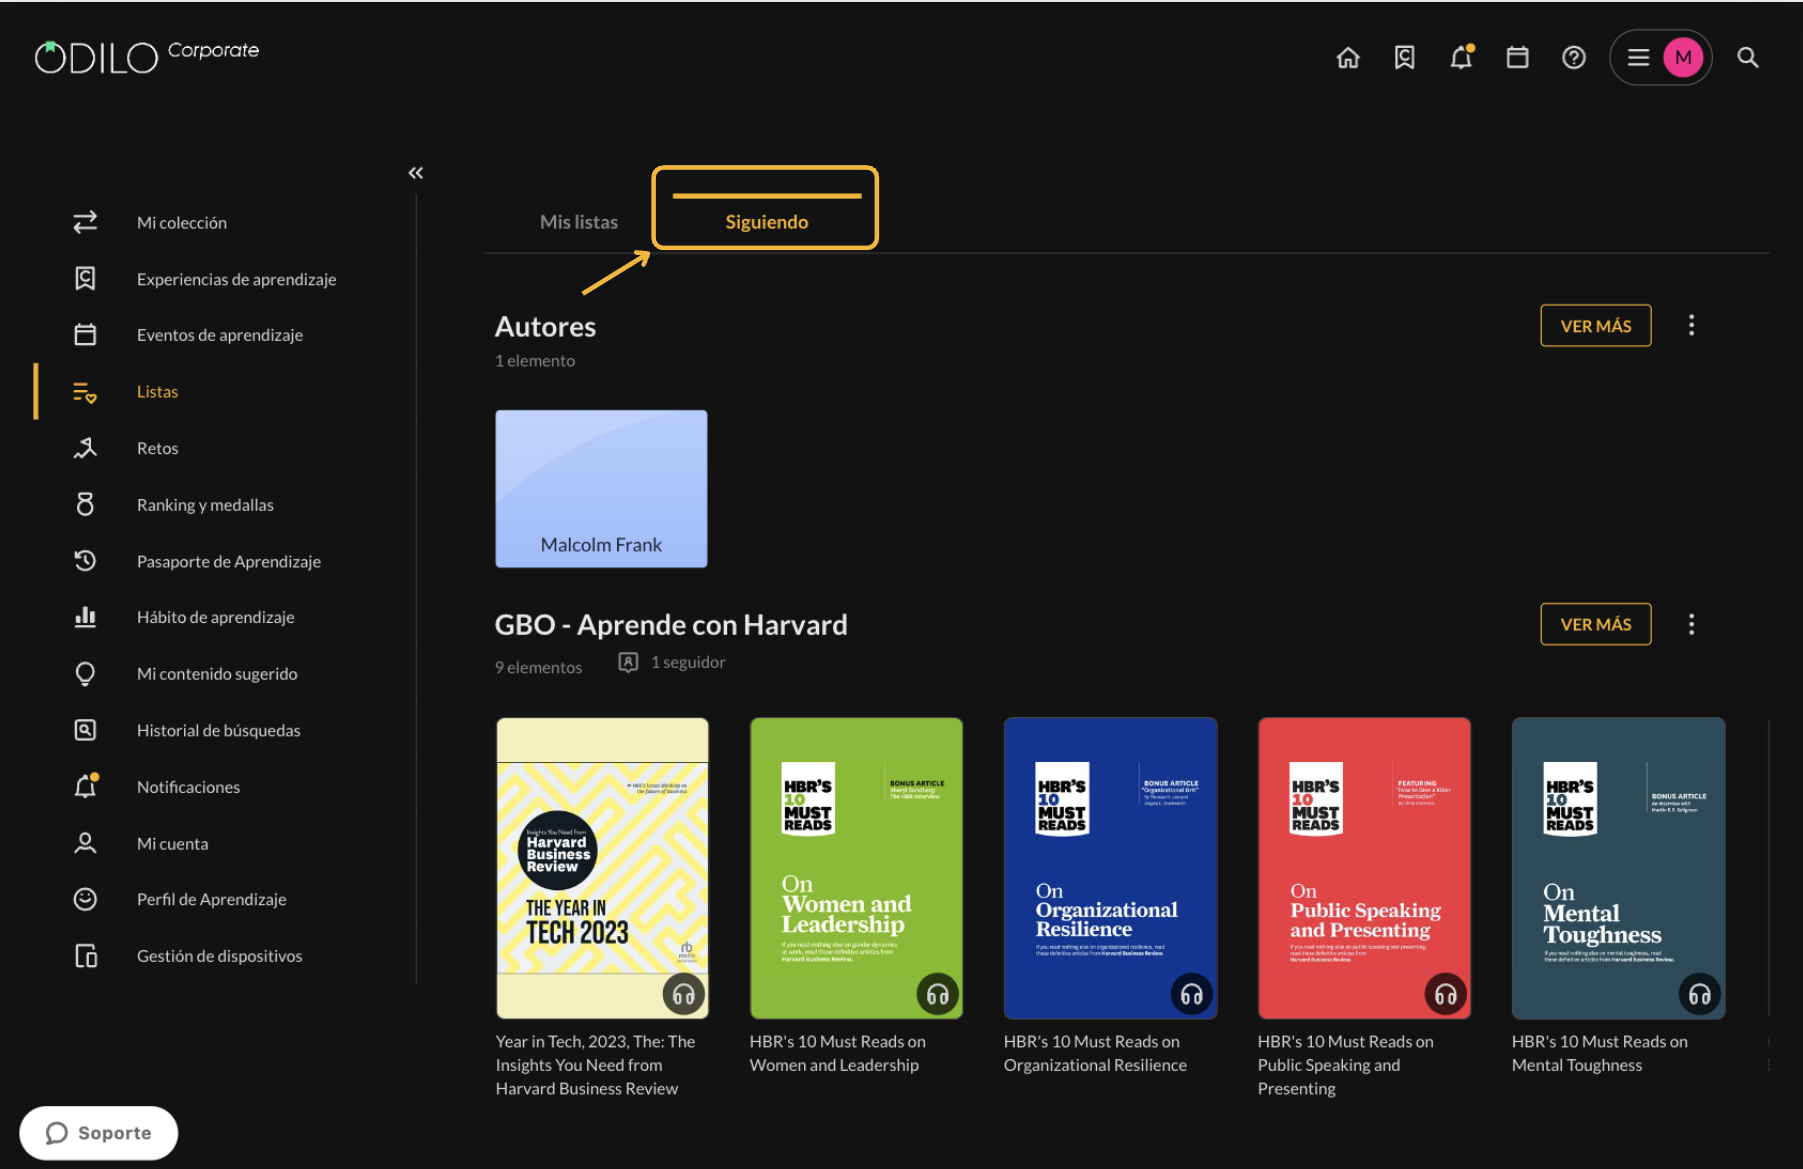Open Perfil de Aprendizaje in sidebar
This screenshot has width=1803, height=1169.
(x=212, y=899)
